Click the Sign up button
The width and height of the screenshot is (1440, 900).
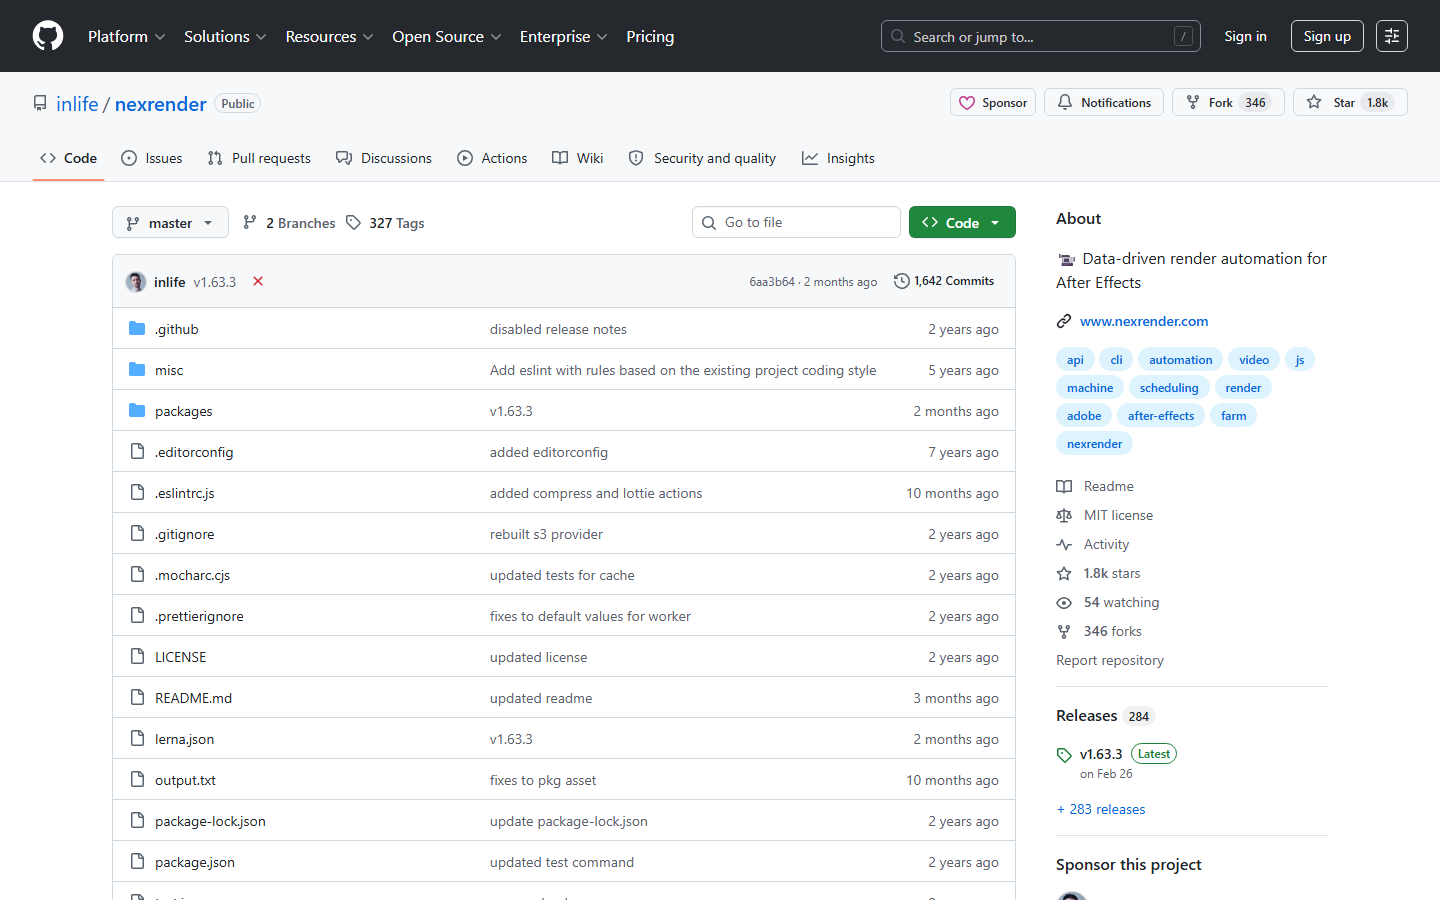(1326, 36)
